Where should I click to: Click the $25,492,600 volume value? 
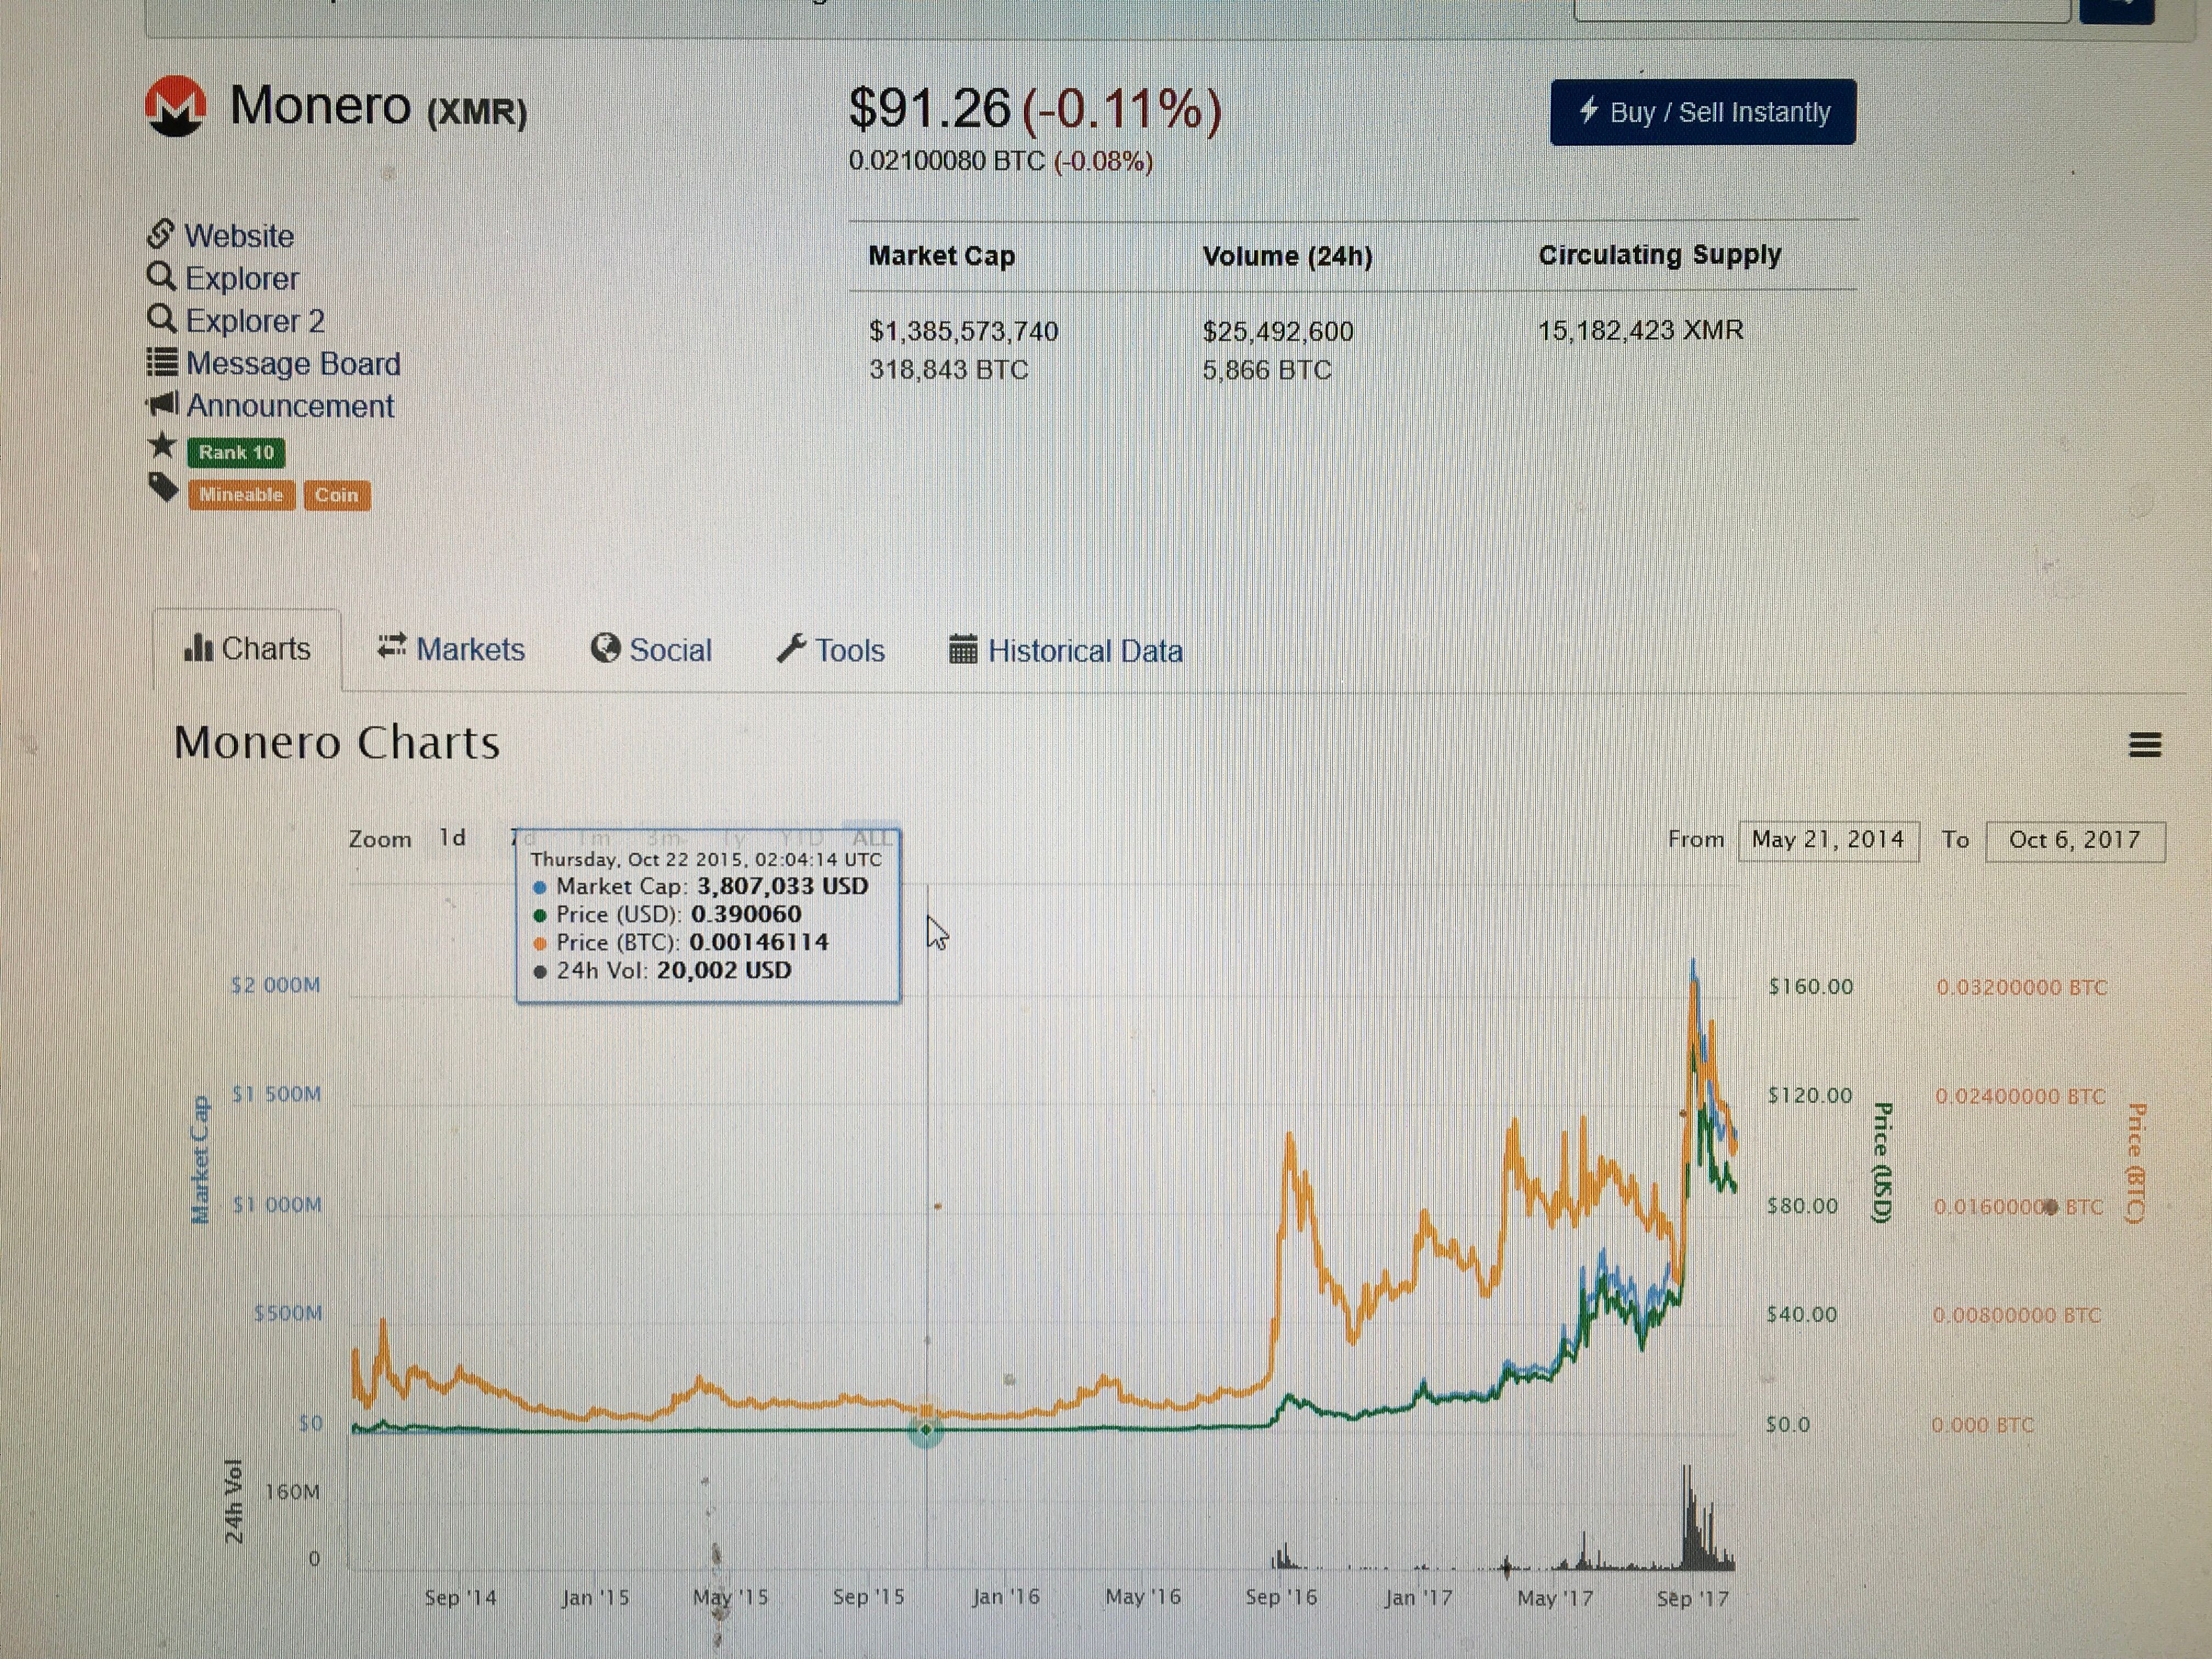(1278, 331)
